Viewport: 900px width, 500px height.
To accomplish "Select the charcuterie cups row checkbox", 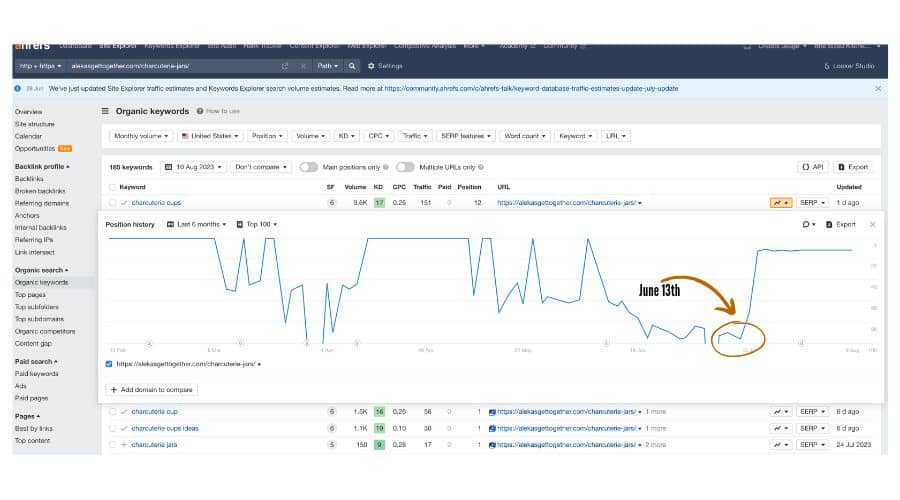I will coord(112,203).
